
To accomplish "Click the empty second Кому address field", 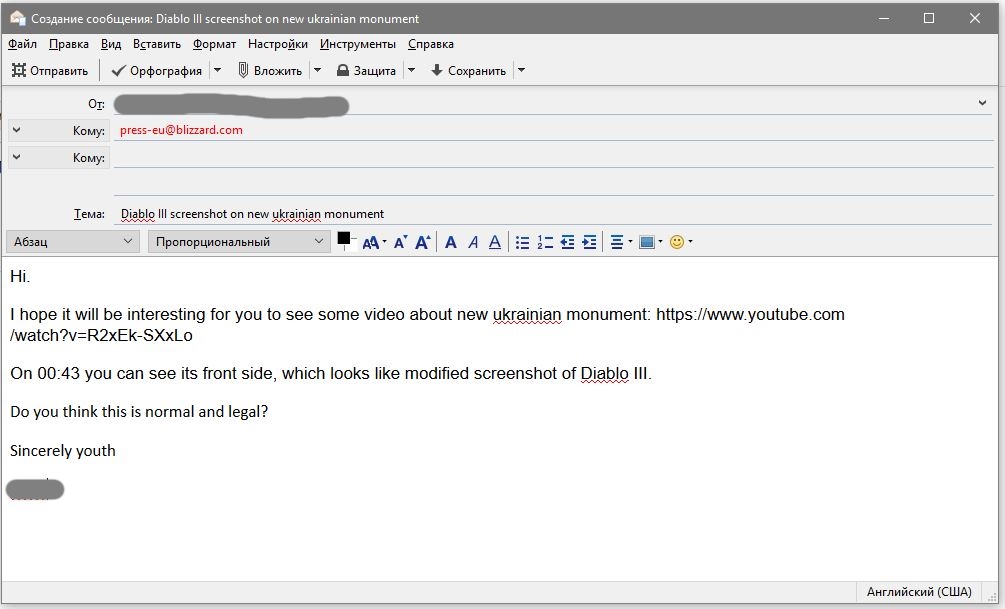I will (x=553, y=157).
